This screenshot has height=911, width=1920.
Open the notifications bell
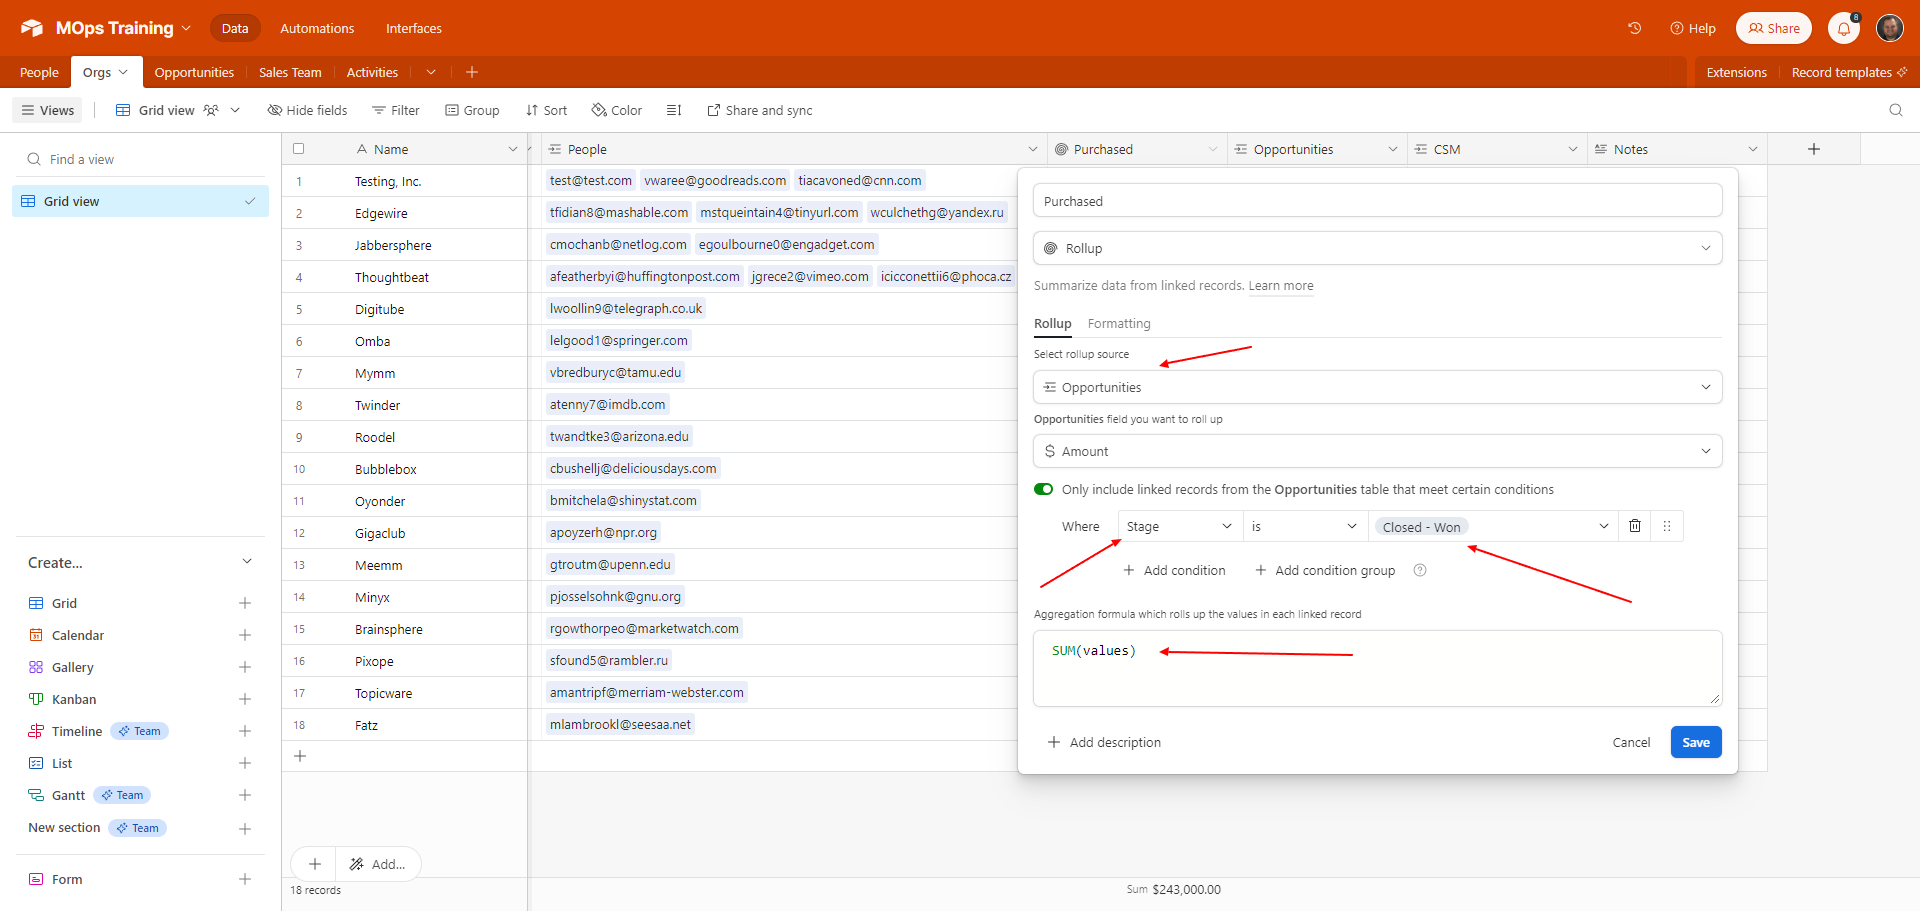point(1843,28)
